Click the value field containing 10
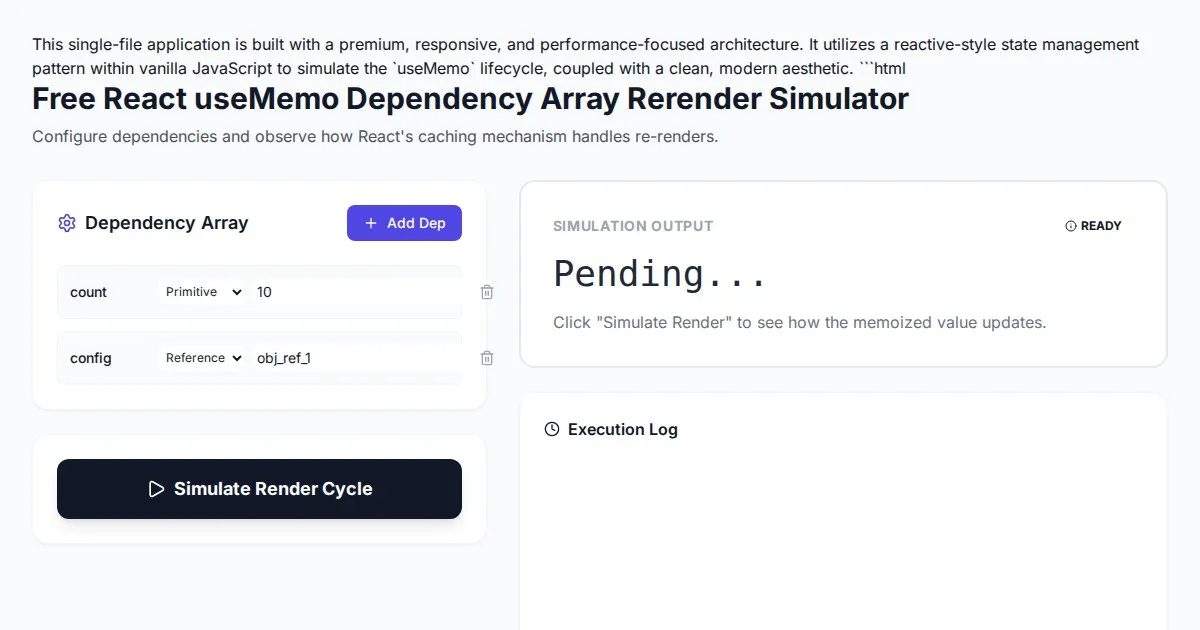1200x630 pixels. (x=355, y=292)
